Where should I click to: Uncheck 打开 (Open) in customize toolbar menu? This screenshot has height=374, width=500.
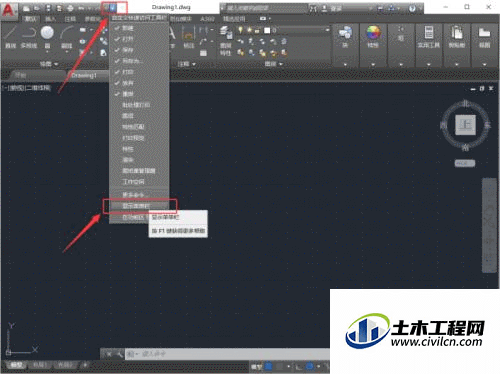click(139, 39)
